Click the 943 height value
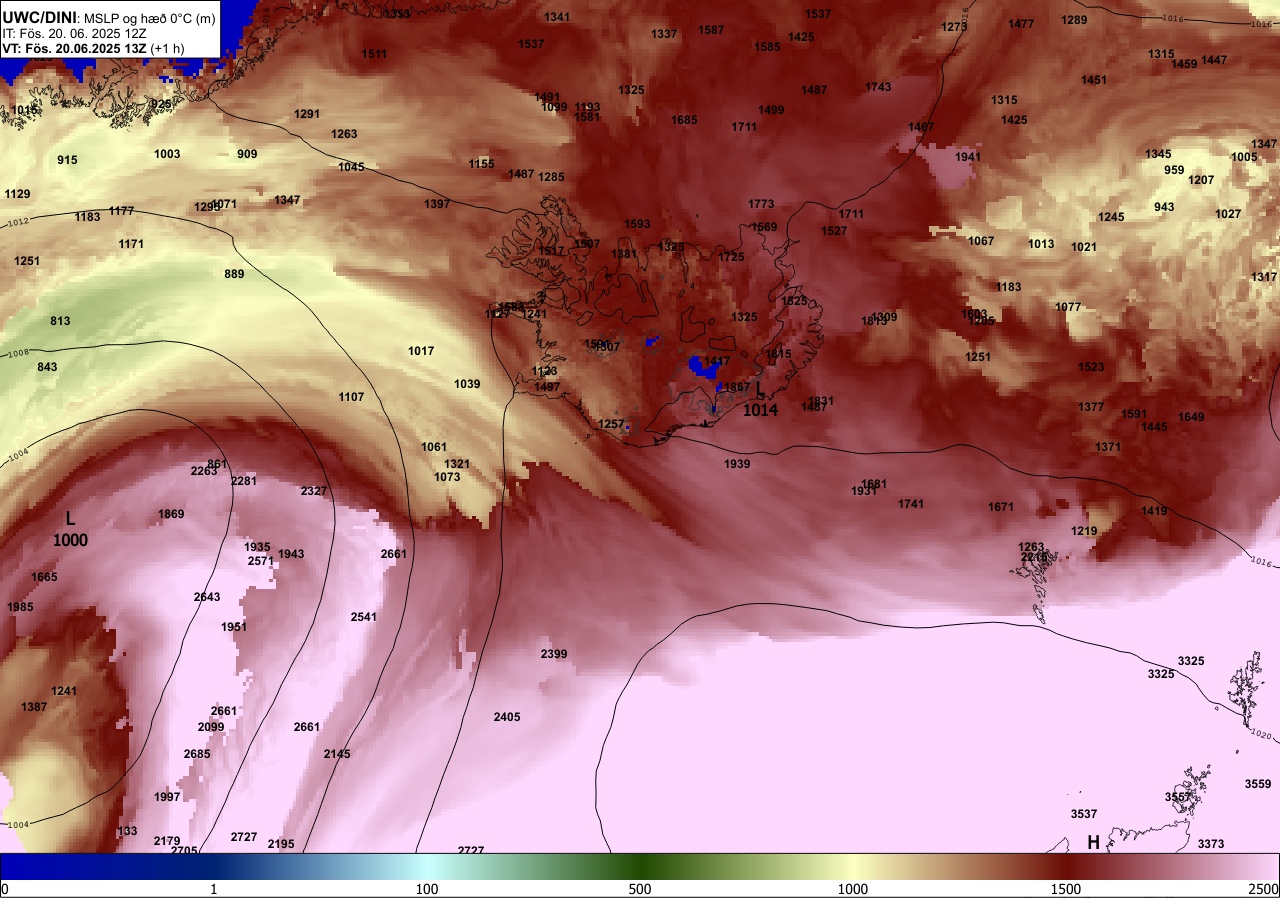1280x898 pixels. [1164, 207]
